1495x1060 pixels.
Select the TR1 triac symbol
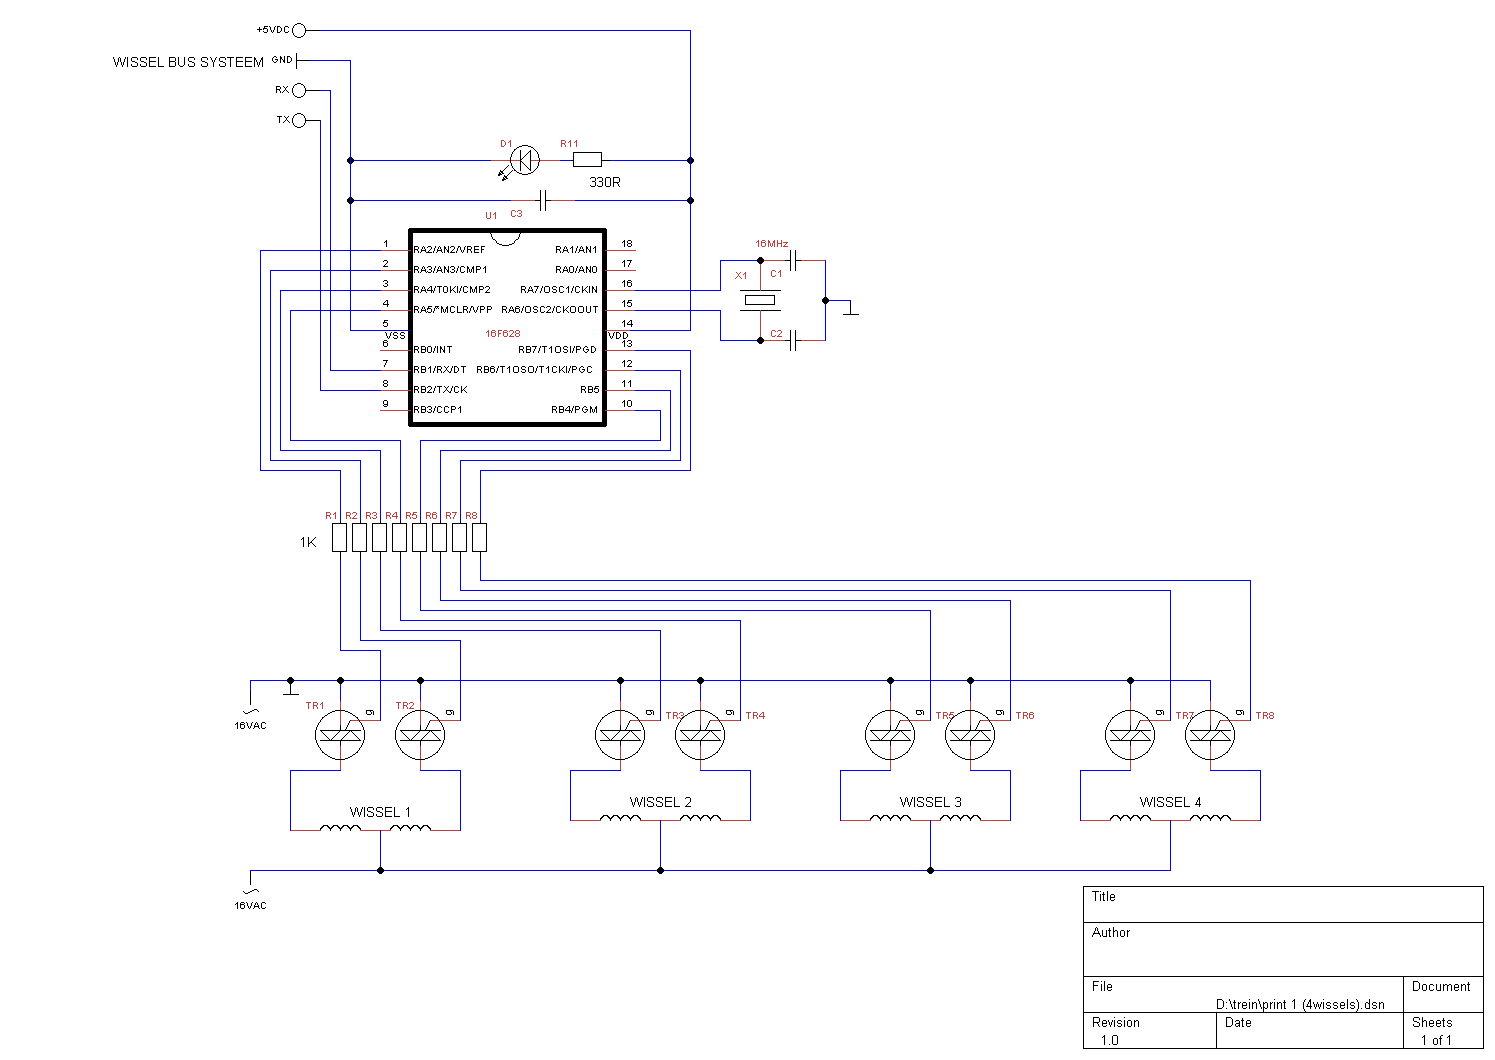click(x=340, y=736)
